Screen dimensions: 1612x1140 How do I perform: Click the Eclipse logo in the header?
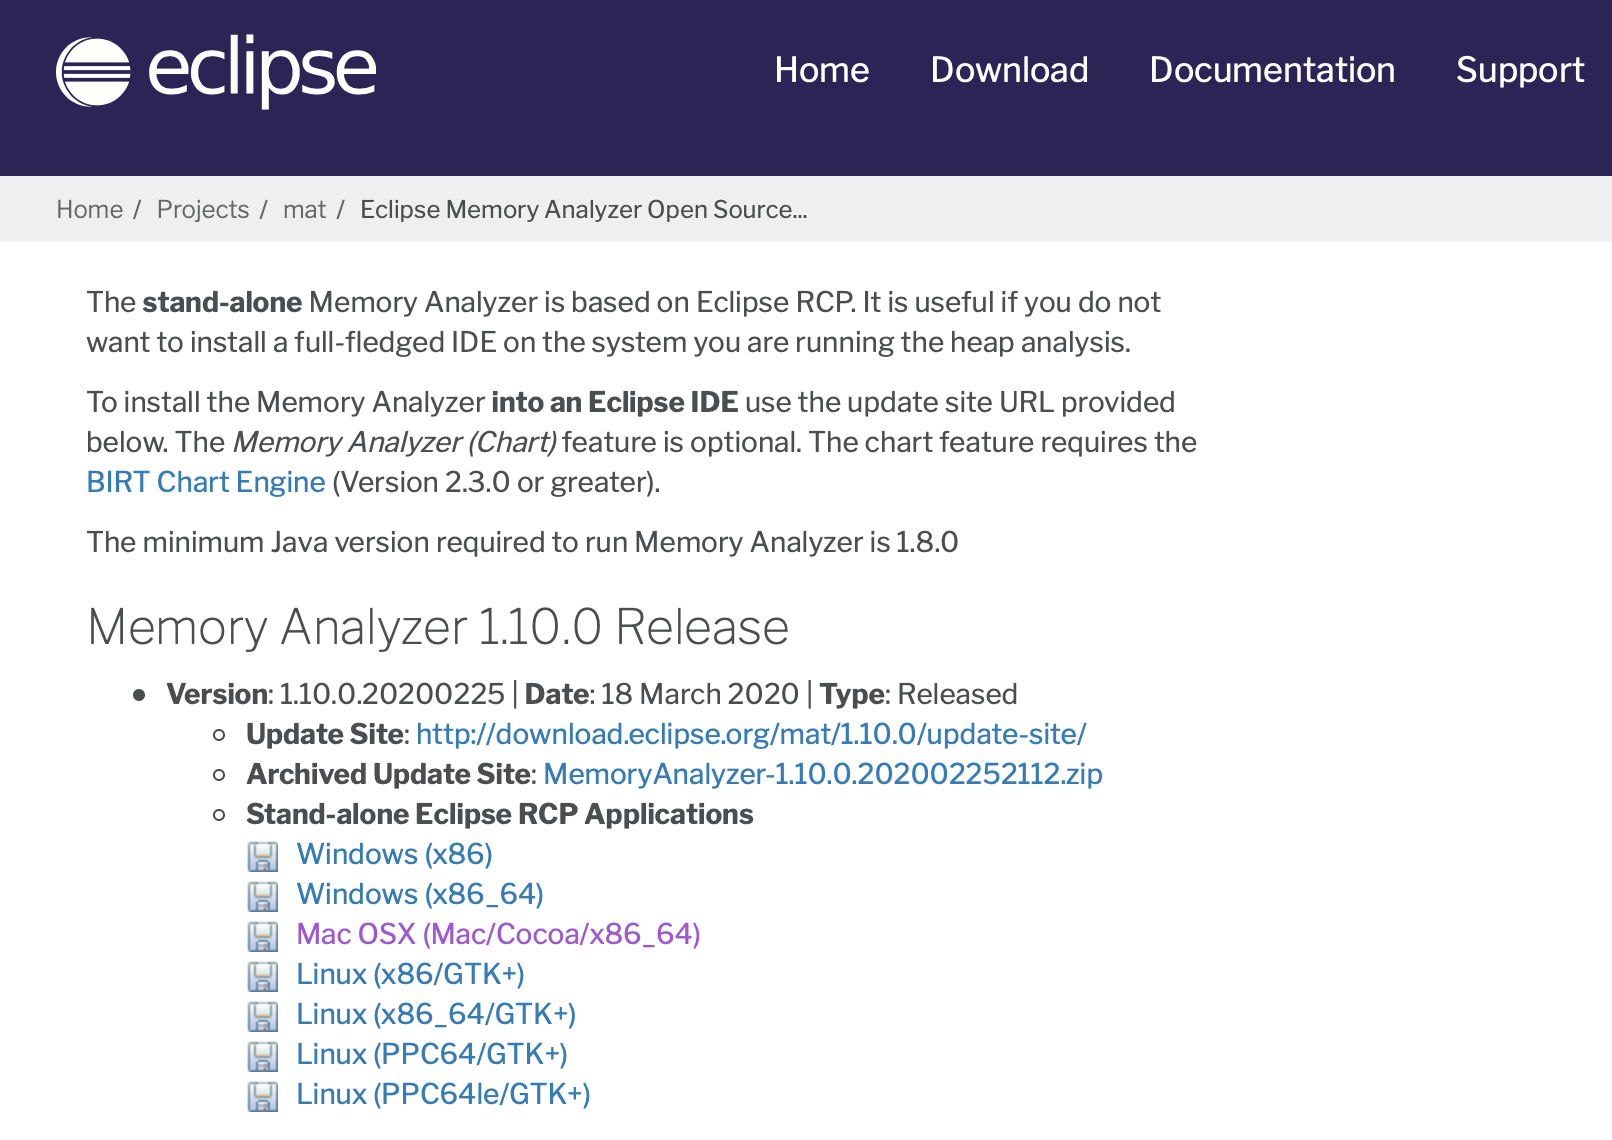216,71
